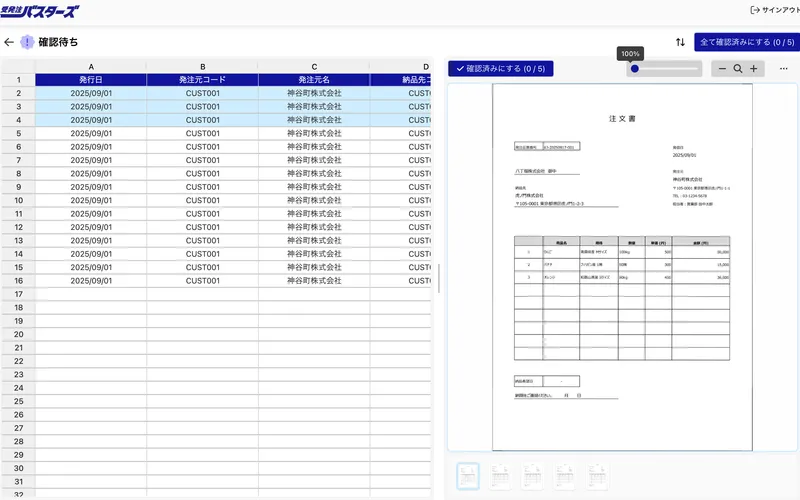The width and height of the screenshot is (800, 500).
Task: Click the zoom in plus icon
Action: (754, 68)
